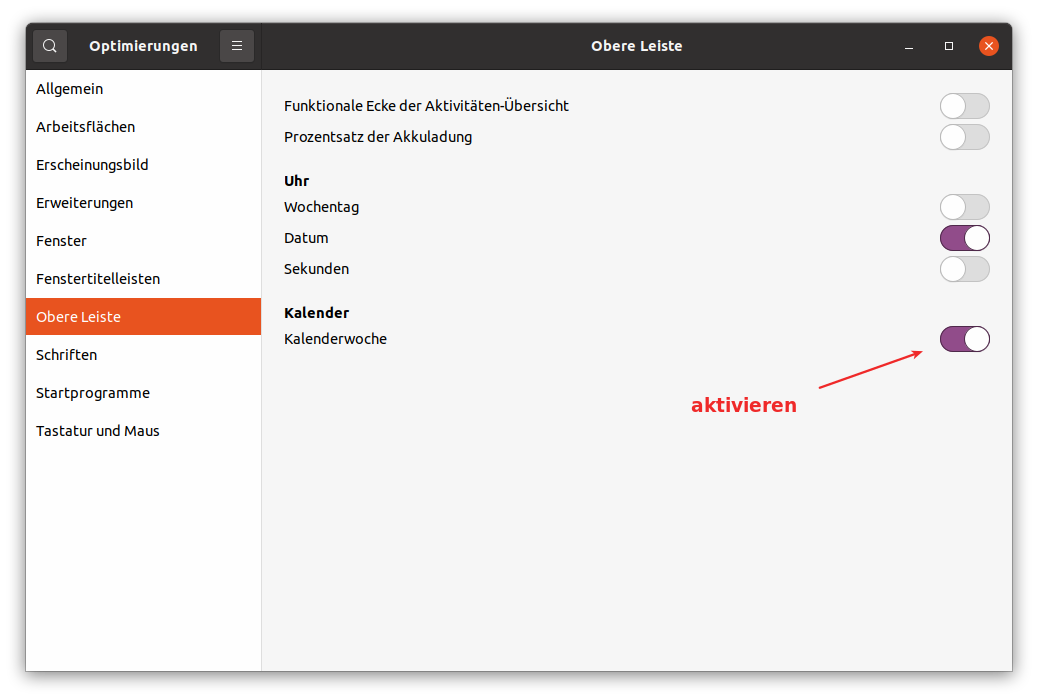Select Erscheinungsbild in the sidebar
Viewport: 1038px width, 700px height.
click(x=92, y=165)
